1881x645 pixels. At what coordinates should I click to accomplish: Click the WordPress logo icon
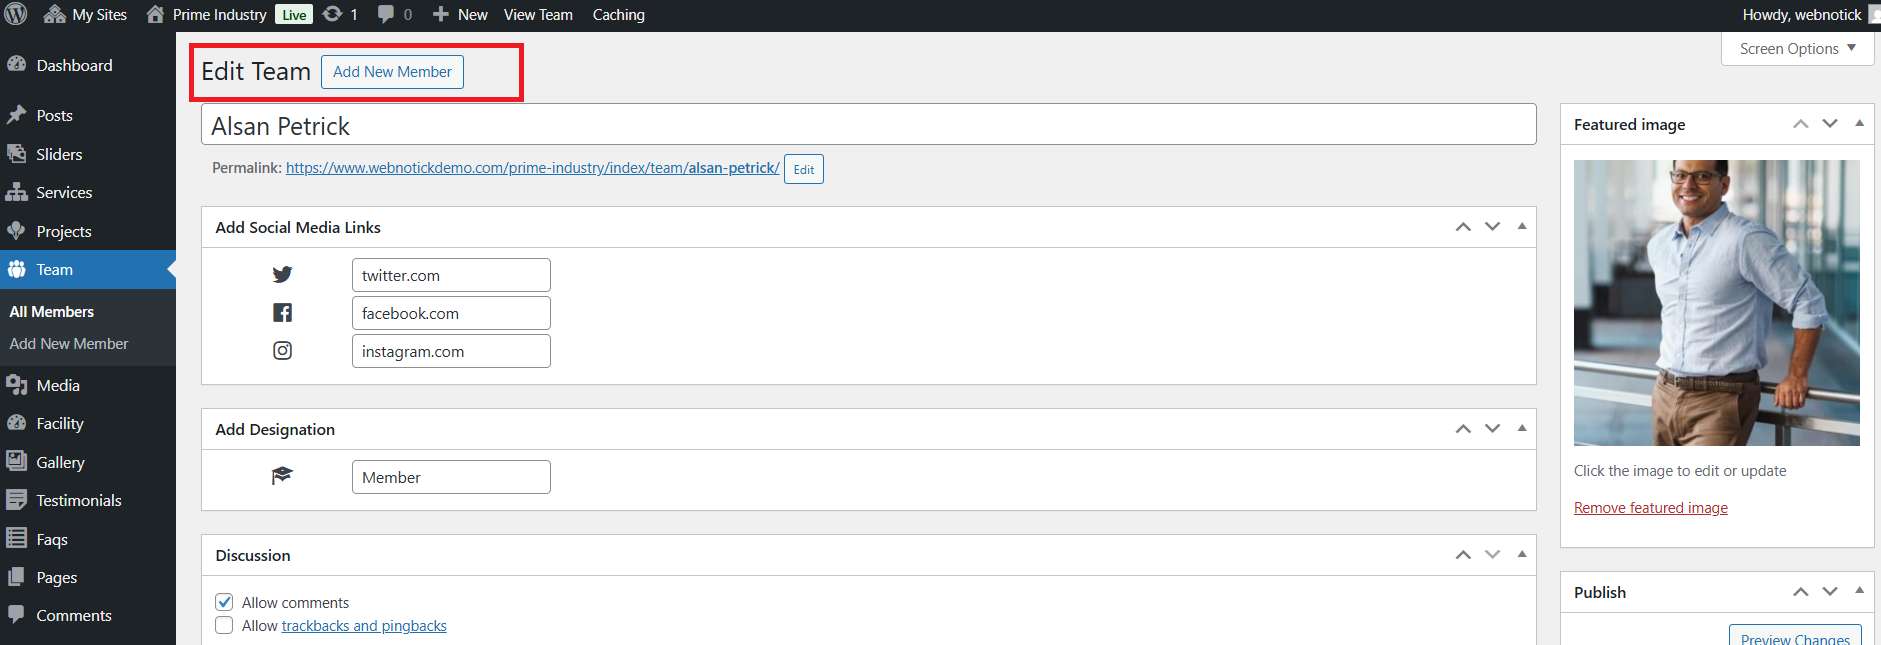(16, 14)
